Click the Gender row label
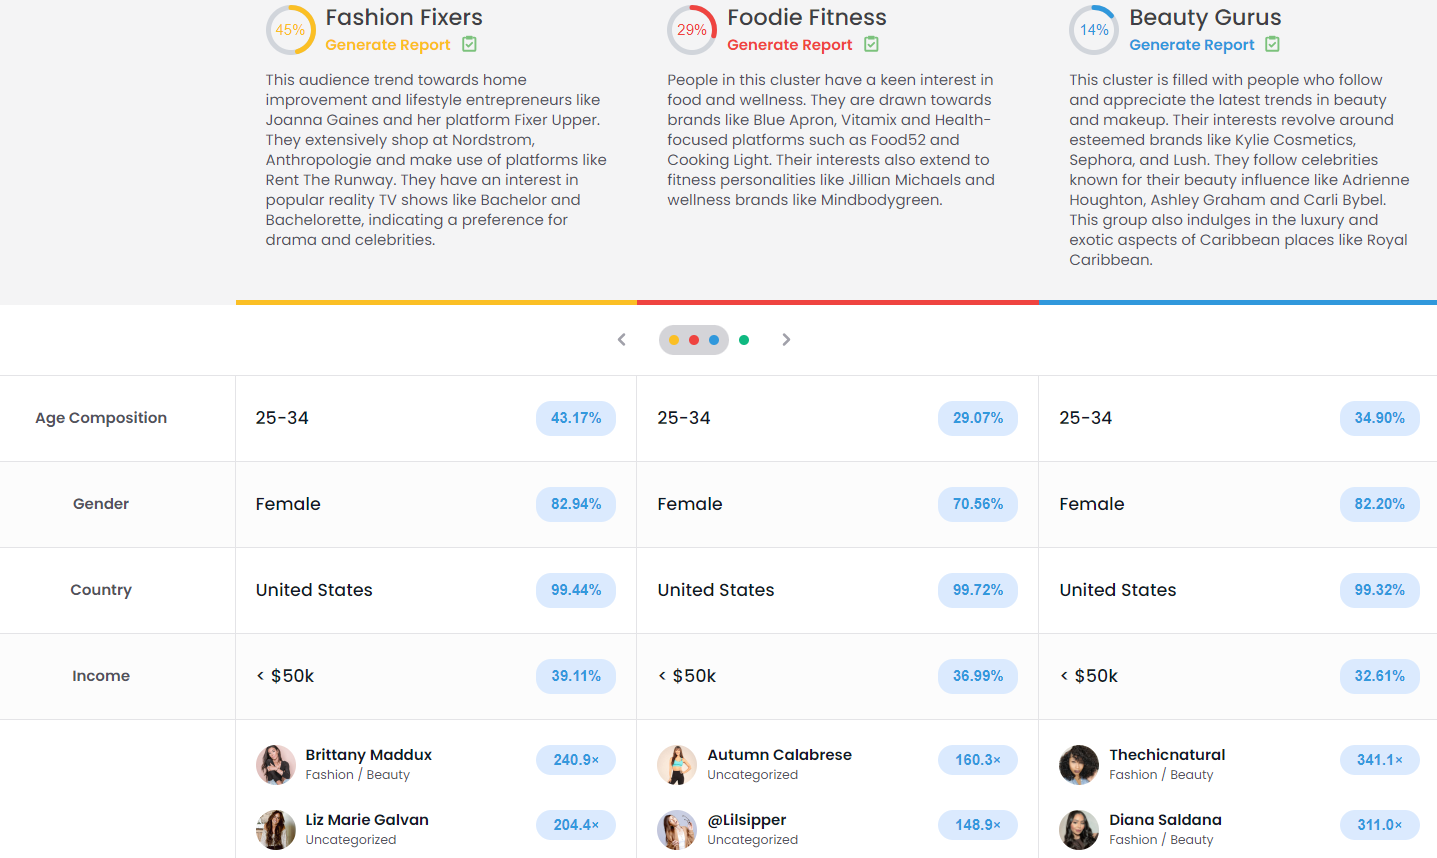This screenshot has width=1437, height=858. pyautogui.click(x=101, y=504)
